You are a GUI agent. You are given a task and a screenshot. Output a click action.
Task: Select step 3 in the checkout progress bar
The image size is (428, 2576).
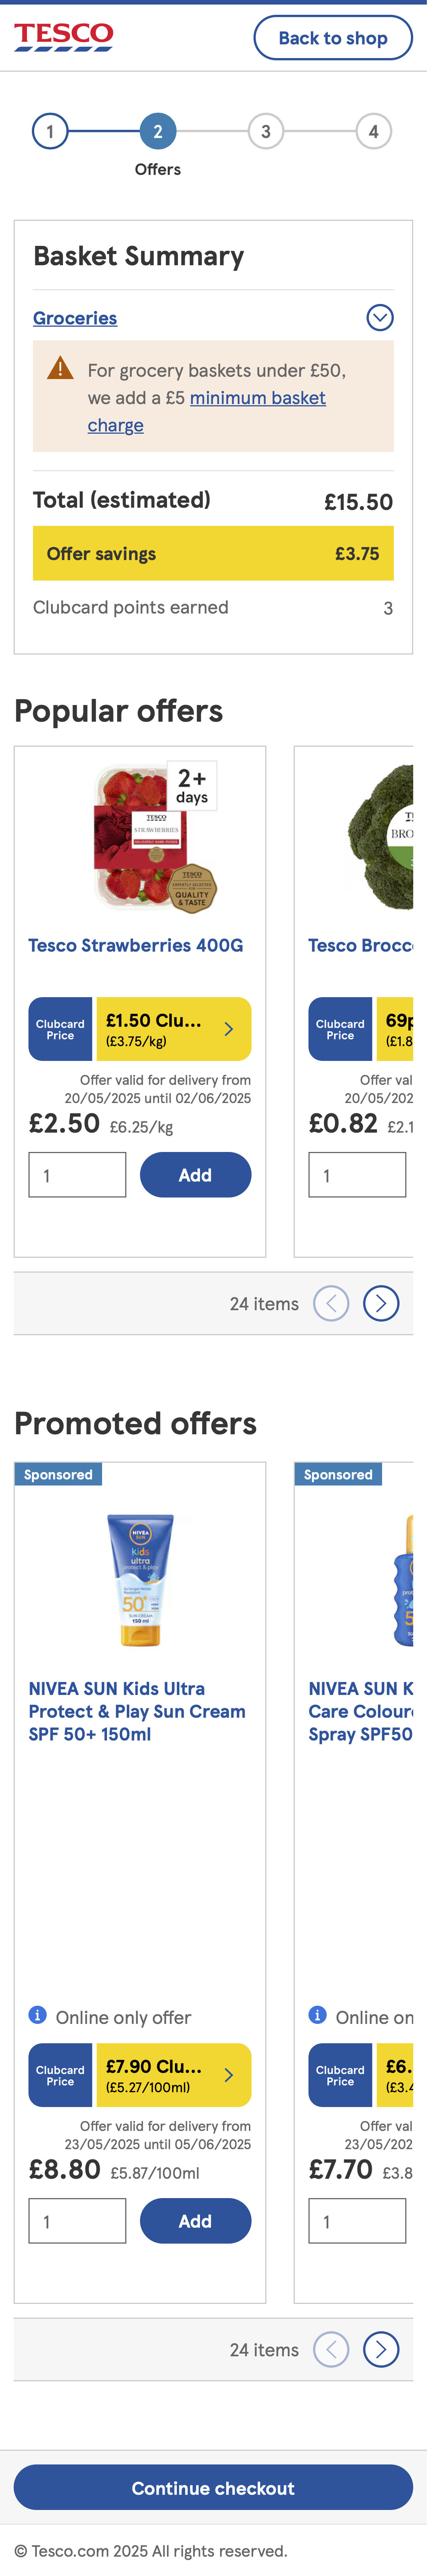coord(266,131)
